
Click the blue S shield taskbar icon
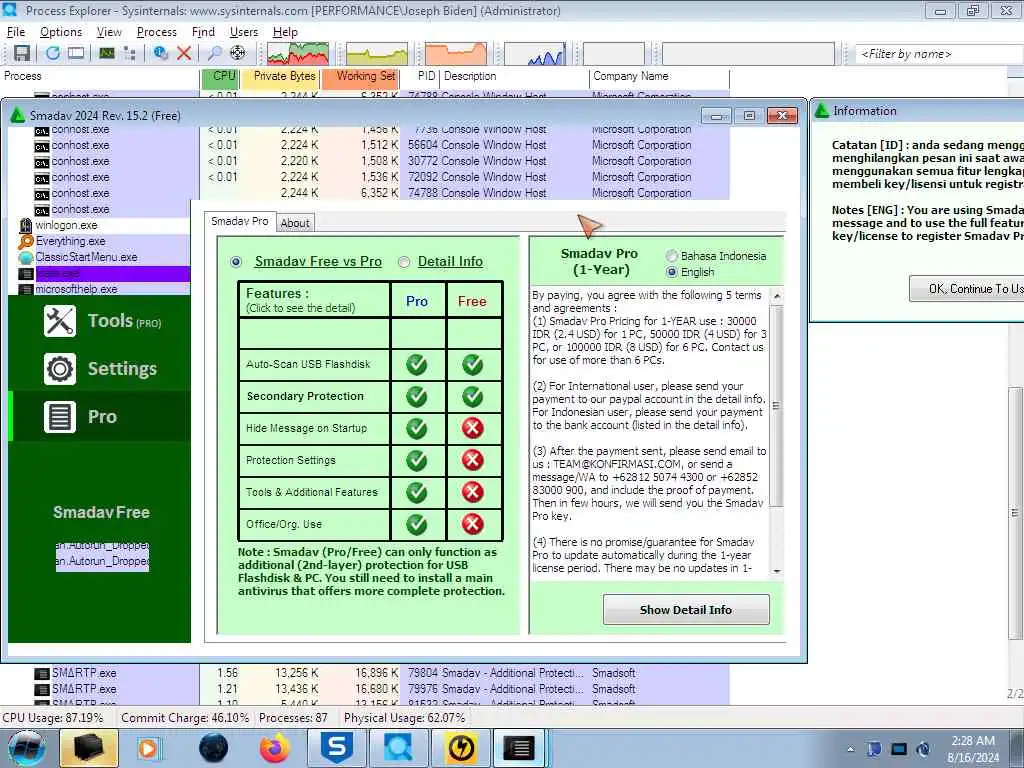click(x=337, y=748)
